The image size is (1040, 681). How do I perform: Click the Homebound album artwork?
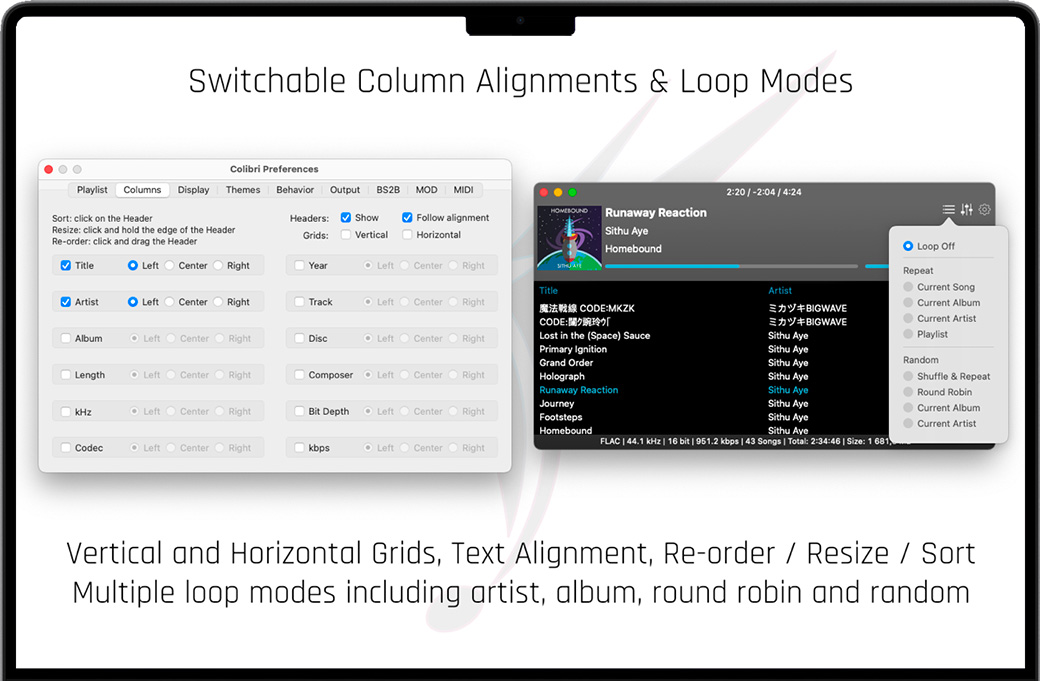pyautogui.click(x=569, y=238)
